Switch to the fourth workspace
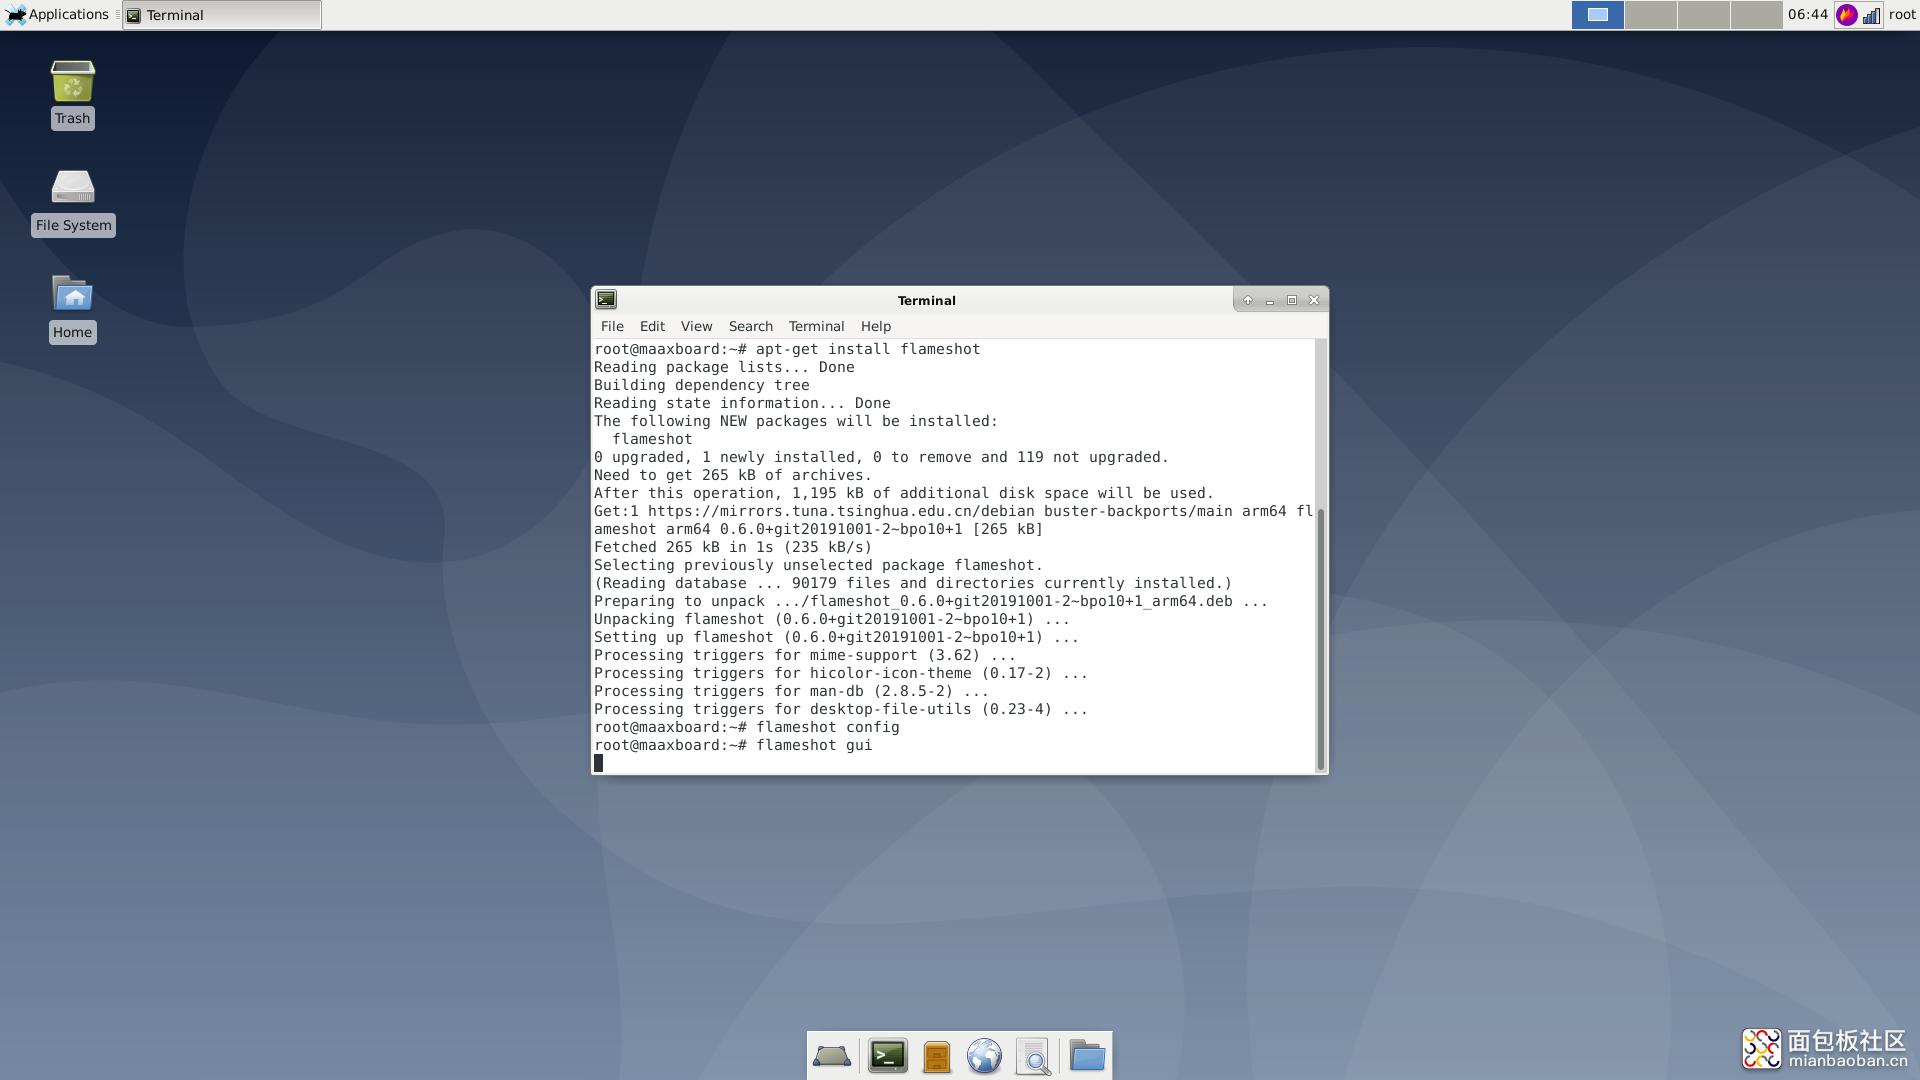Image resolution: width=1920 pixels, height=1080 pixels. click(x=1756, y=15)
